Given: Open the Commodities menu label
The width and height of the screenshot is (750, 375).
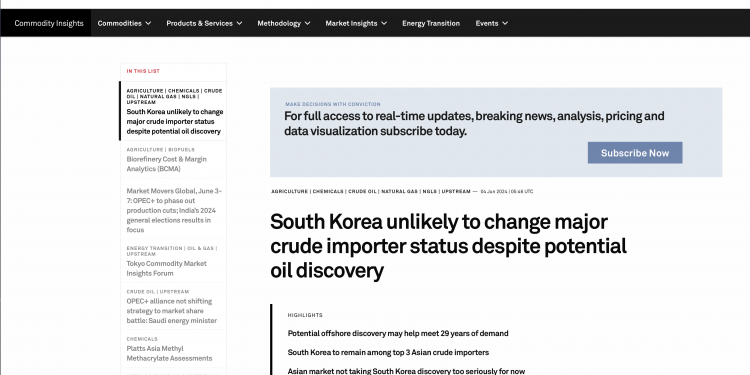Looking at the screenshot, I should 120,23.
